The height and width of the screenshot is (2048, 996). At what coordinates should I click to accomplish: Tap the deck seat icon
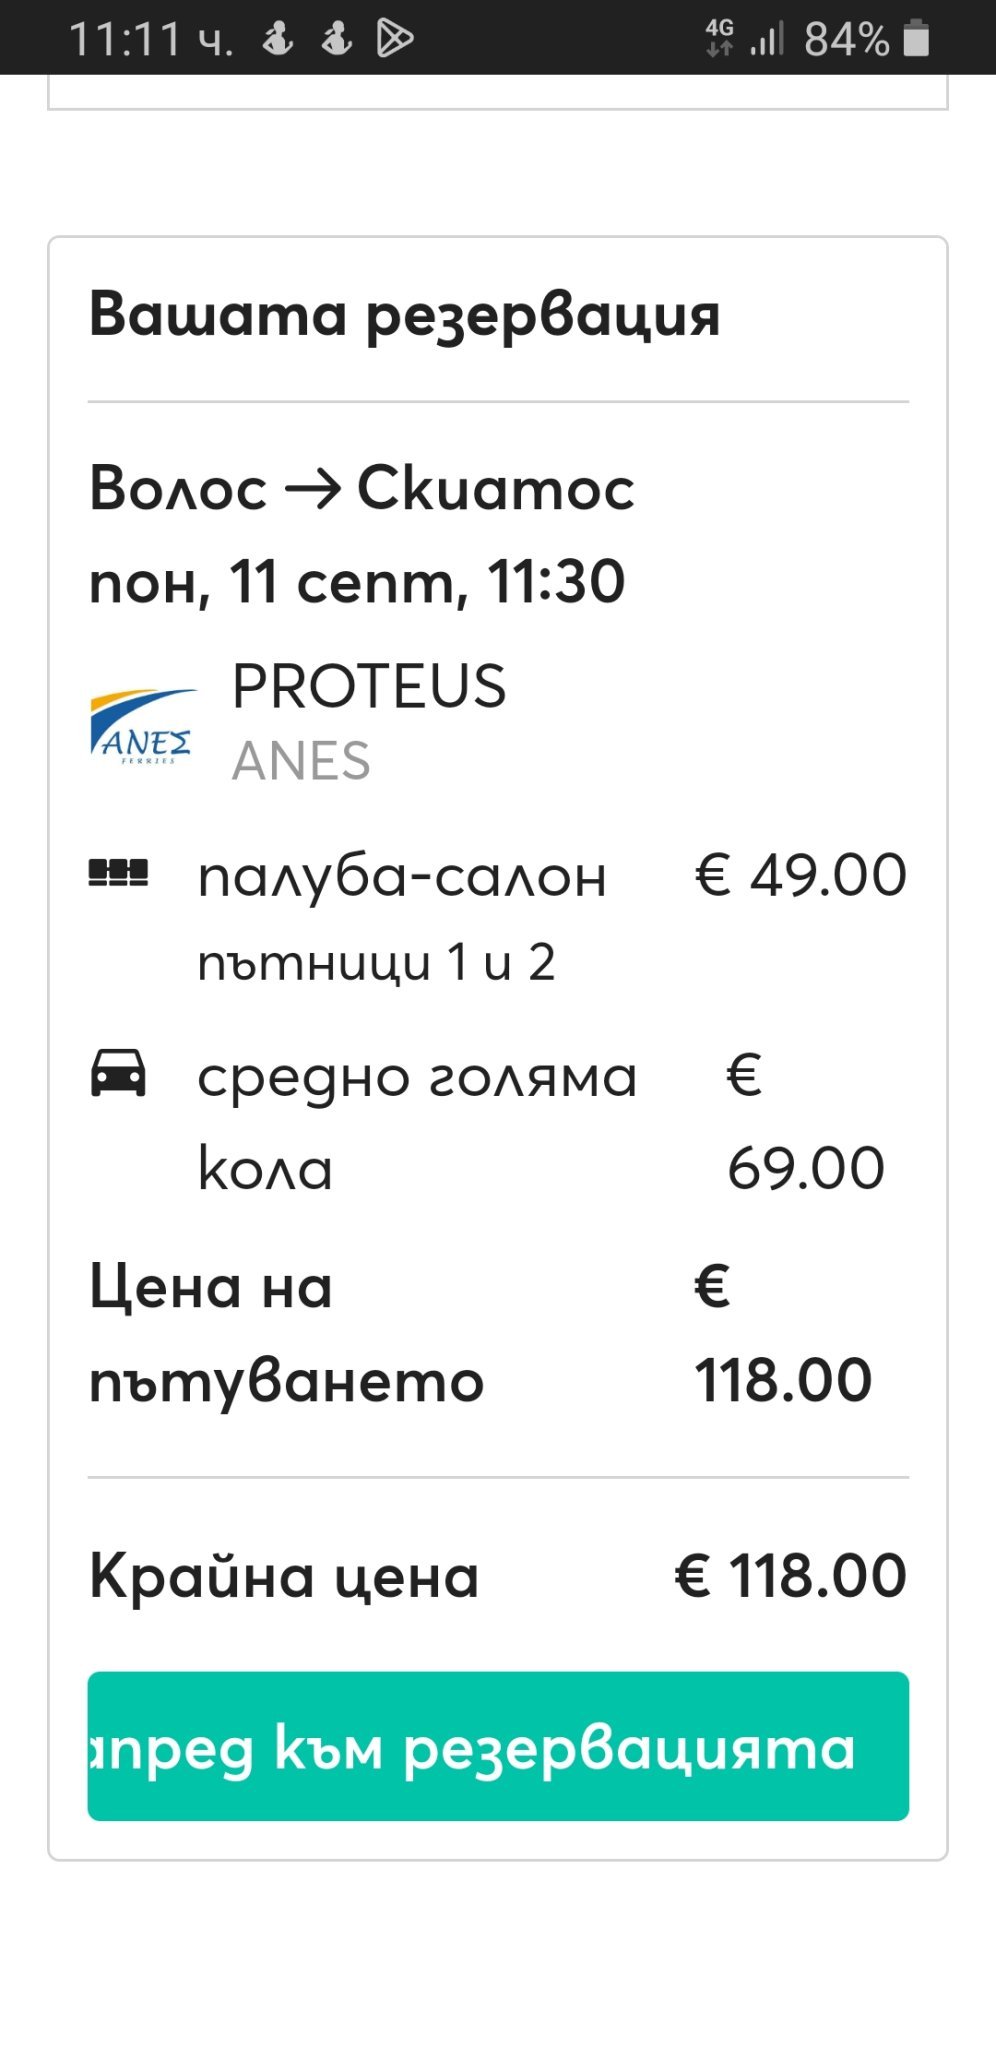click(x=118, y=873)
